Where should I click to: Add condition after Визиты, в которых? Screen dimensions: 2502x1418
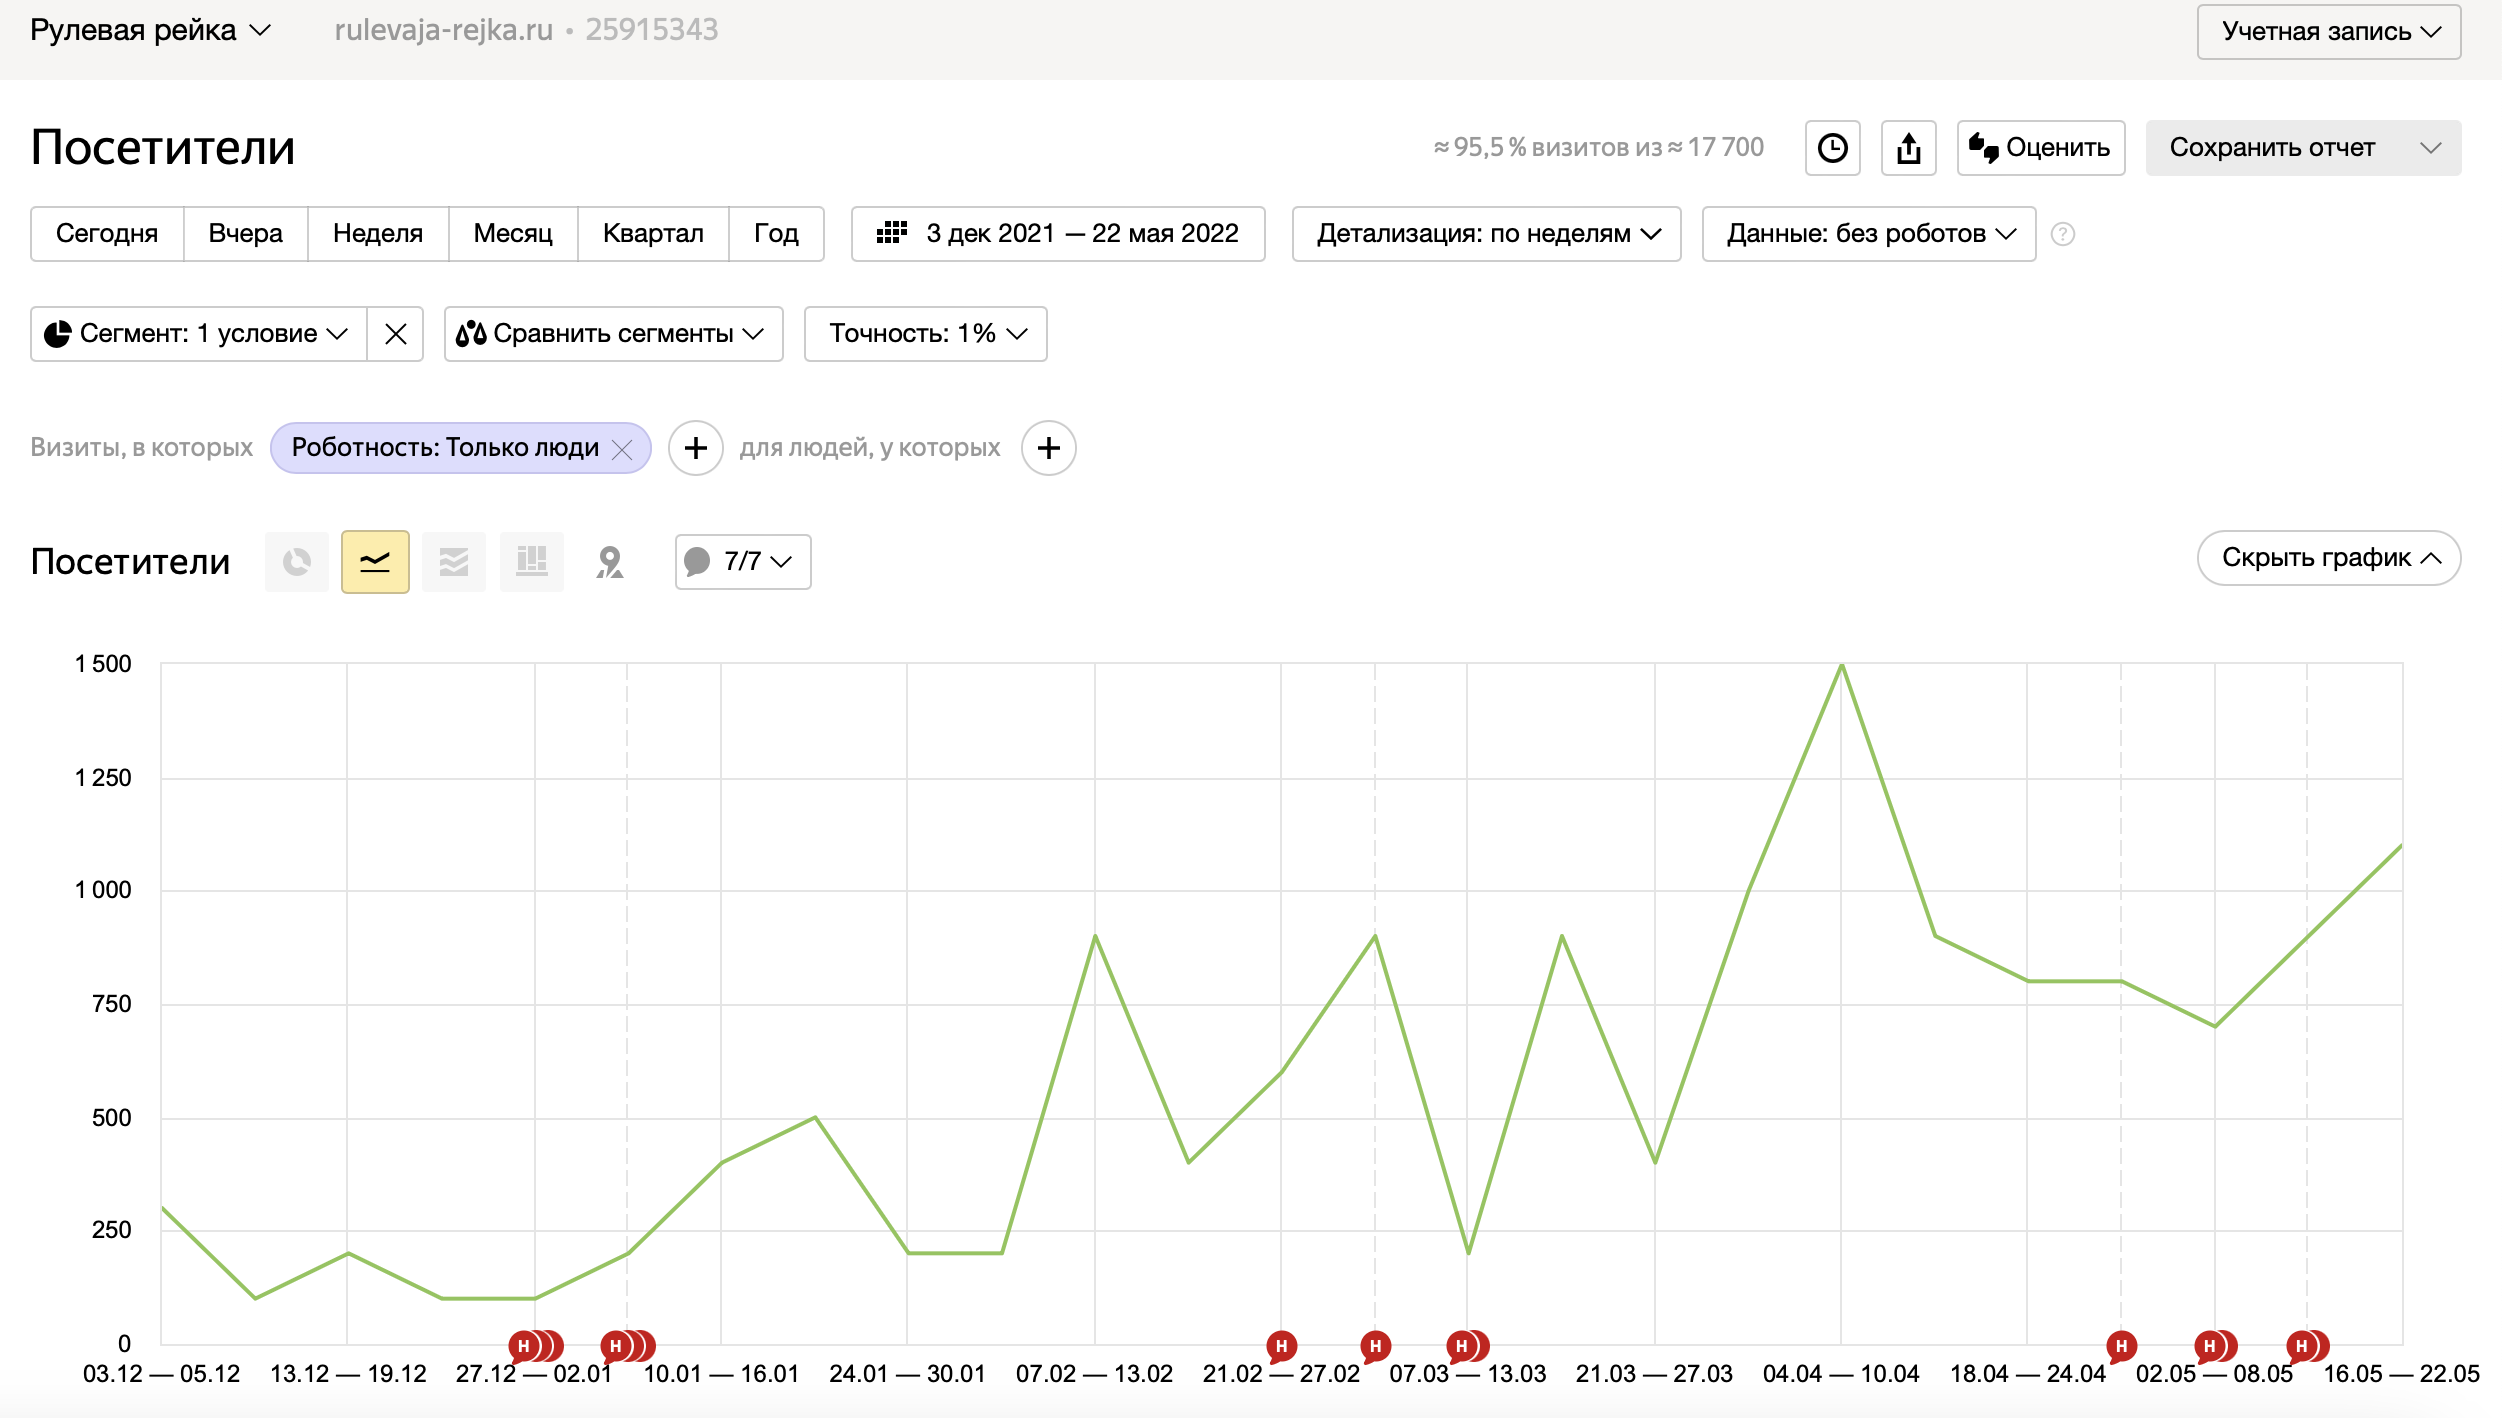click(x=696, y=448)
